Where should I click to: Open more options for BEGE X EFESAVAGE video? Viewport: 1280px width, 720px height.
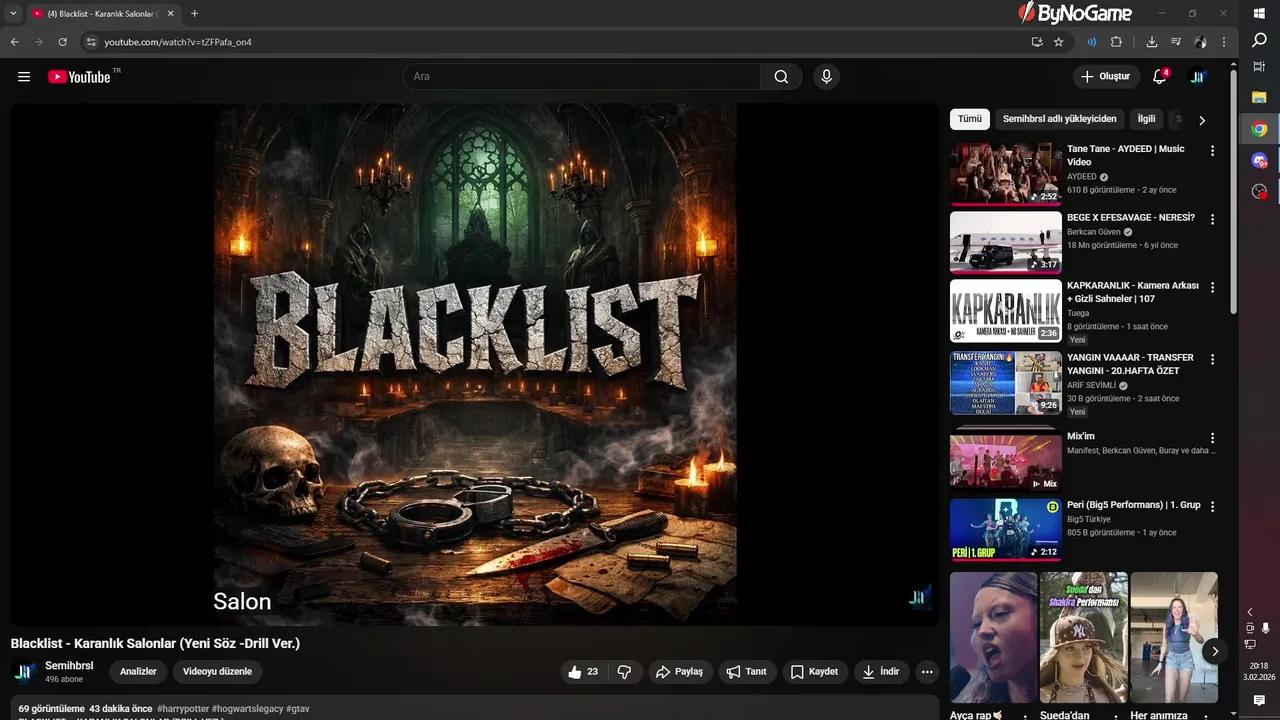tap(1212, 219)
